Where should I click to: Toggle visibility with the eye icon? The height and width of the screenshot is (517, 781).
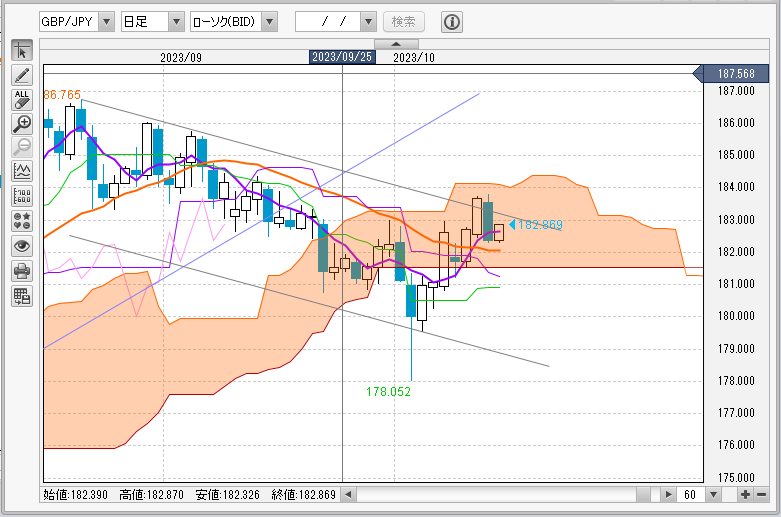[x=22, y=246]
